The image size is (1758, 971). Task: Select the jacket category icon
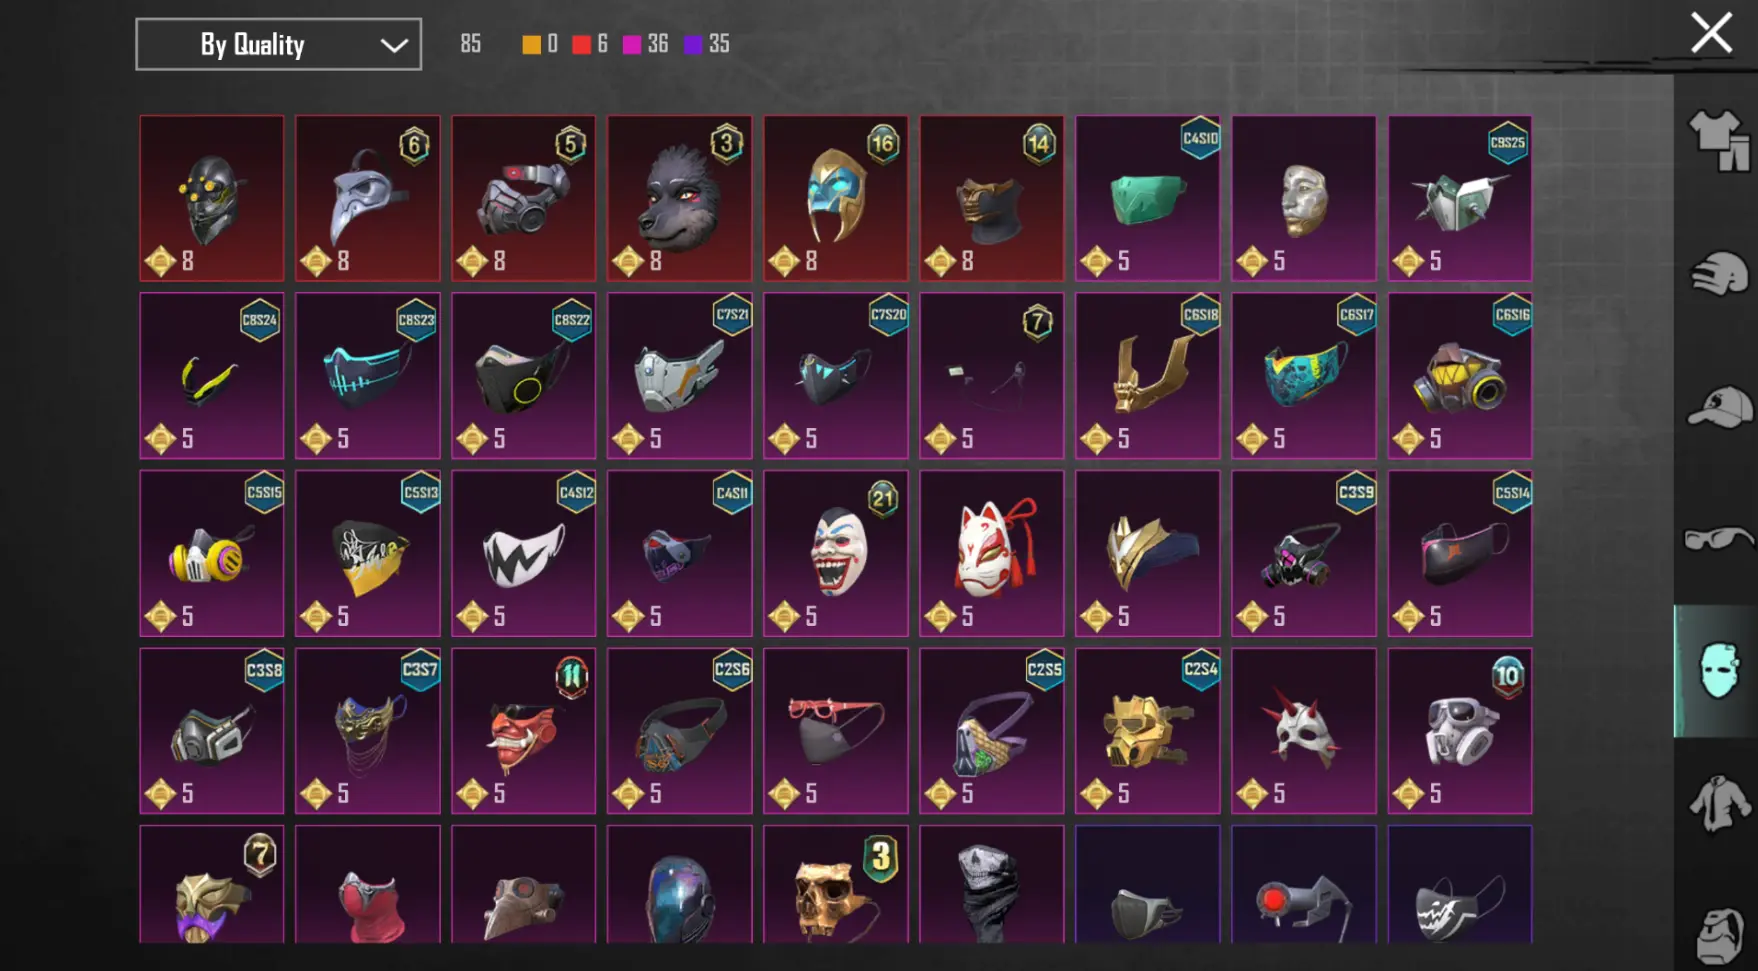[1719, 803]
